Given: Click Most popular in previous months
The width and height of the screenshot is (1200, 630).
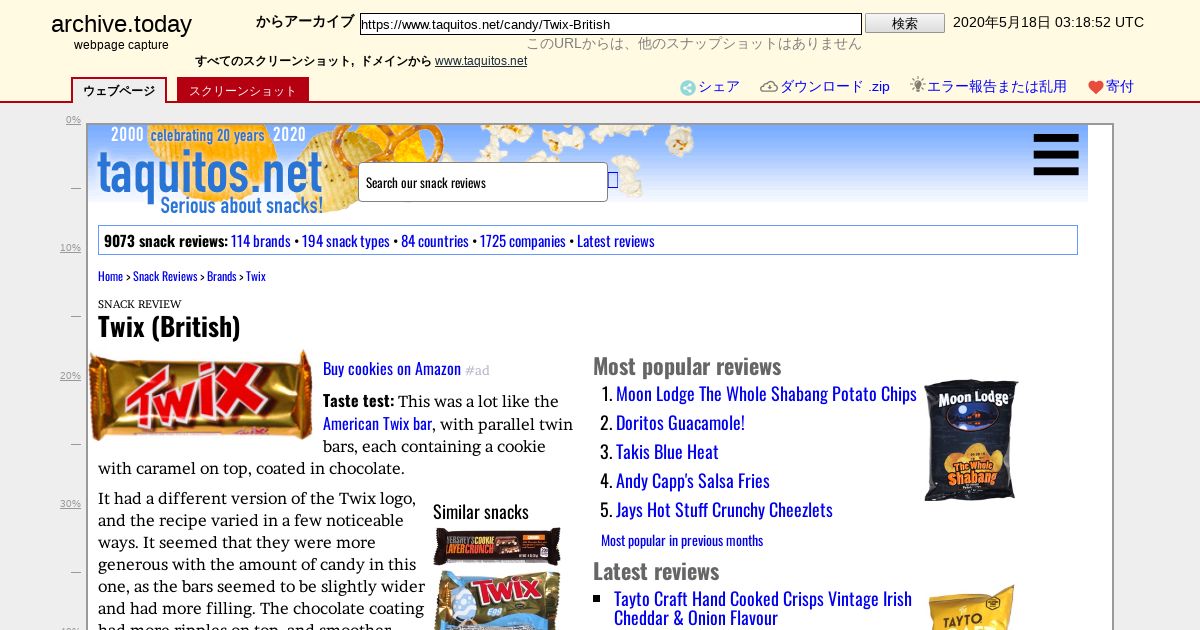Looking at the screenshot, I should [x=682, y=541].
